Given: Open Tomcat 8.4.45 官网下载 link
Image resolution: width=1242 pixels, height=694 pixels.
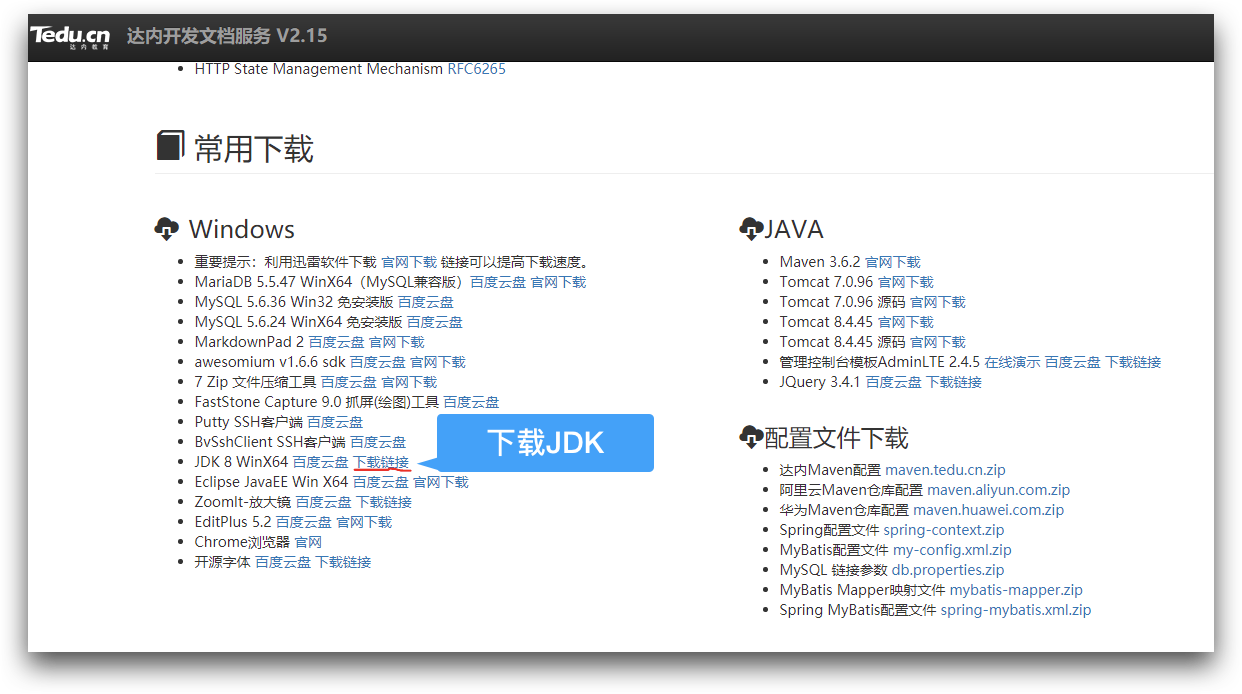Looking at the screenshot, I should pyautogui.click(x=906, y=322).
